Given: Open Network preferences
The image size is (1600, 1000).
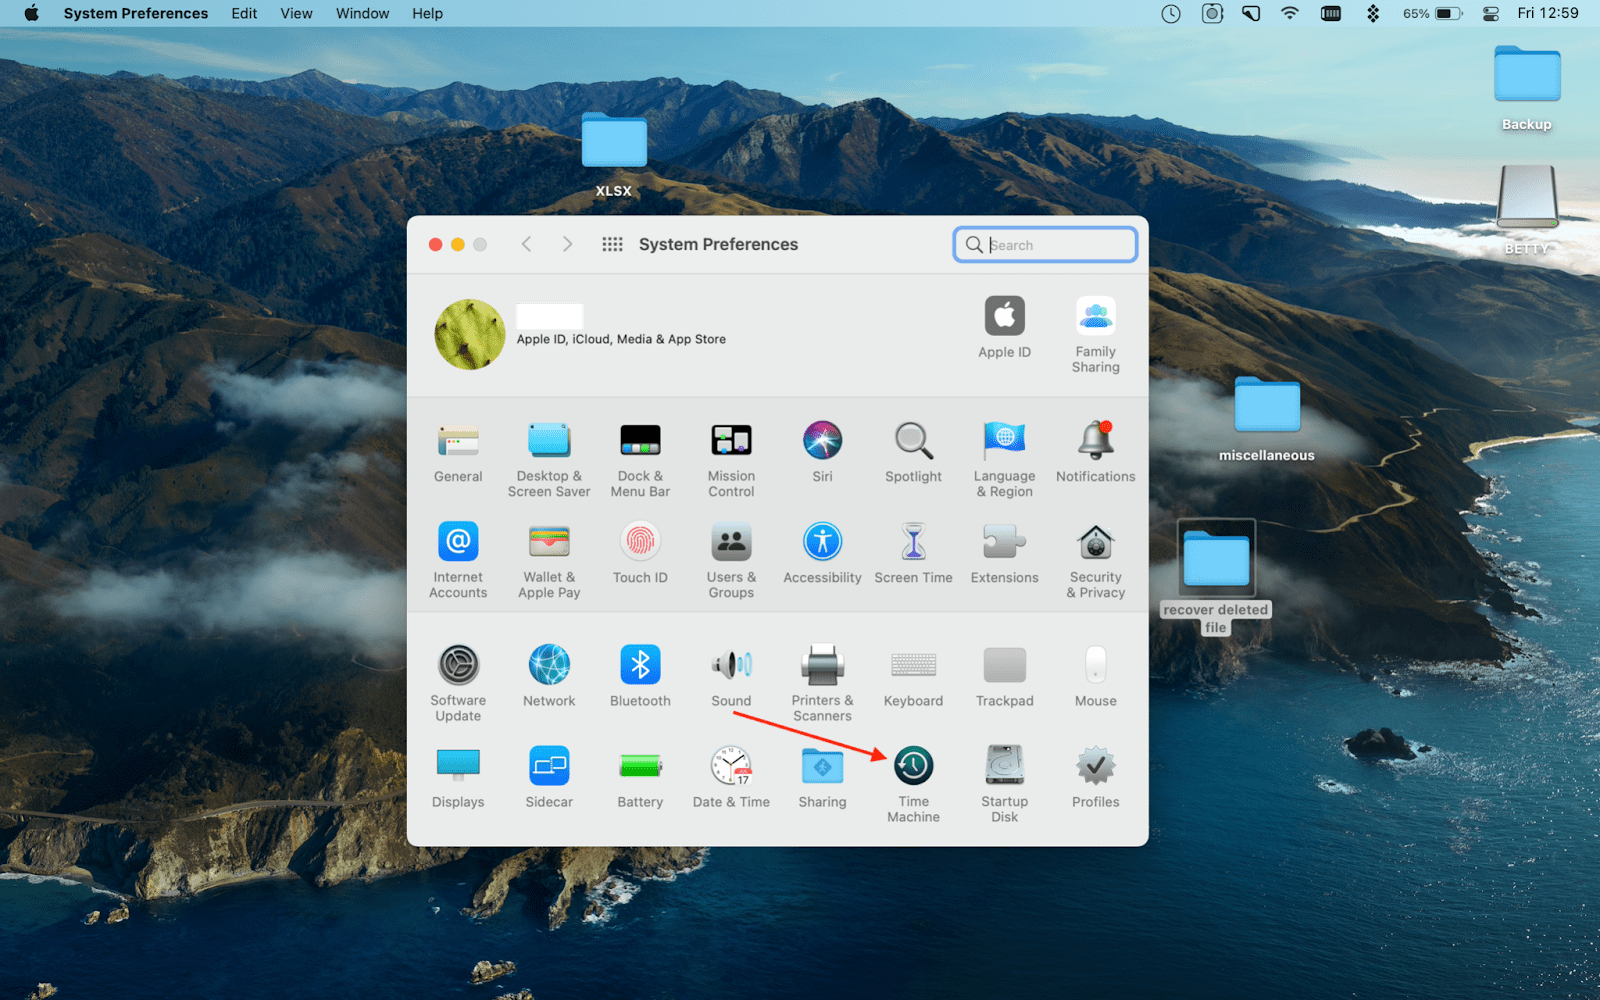Looking at the screenshot, I should (x=549, y=676).
